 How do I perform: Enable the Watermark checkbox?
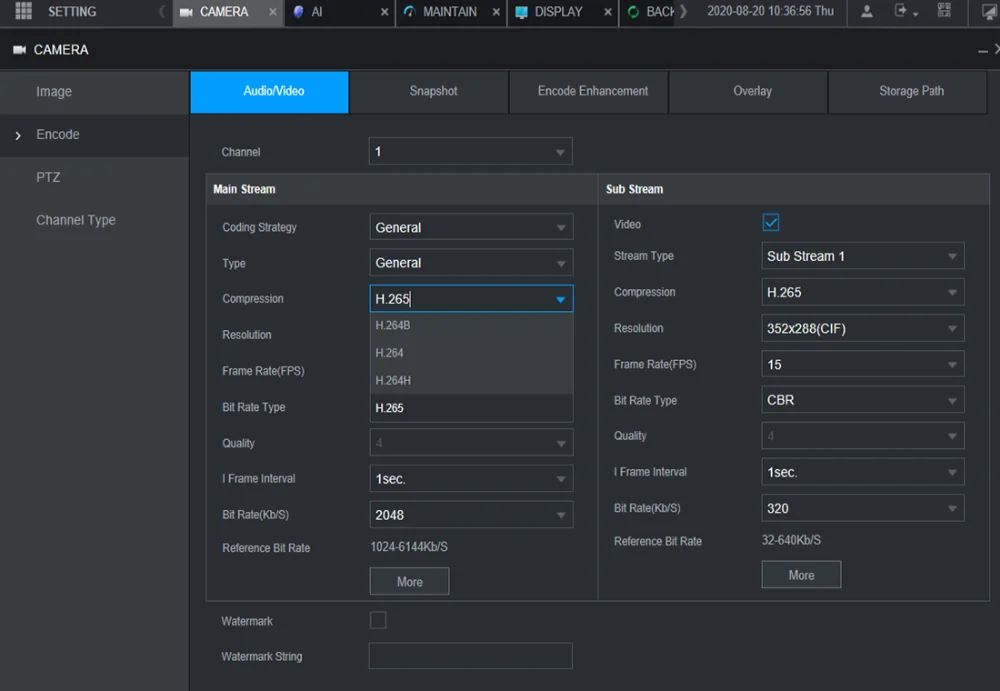tap(378, 621)
